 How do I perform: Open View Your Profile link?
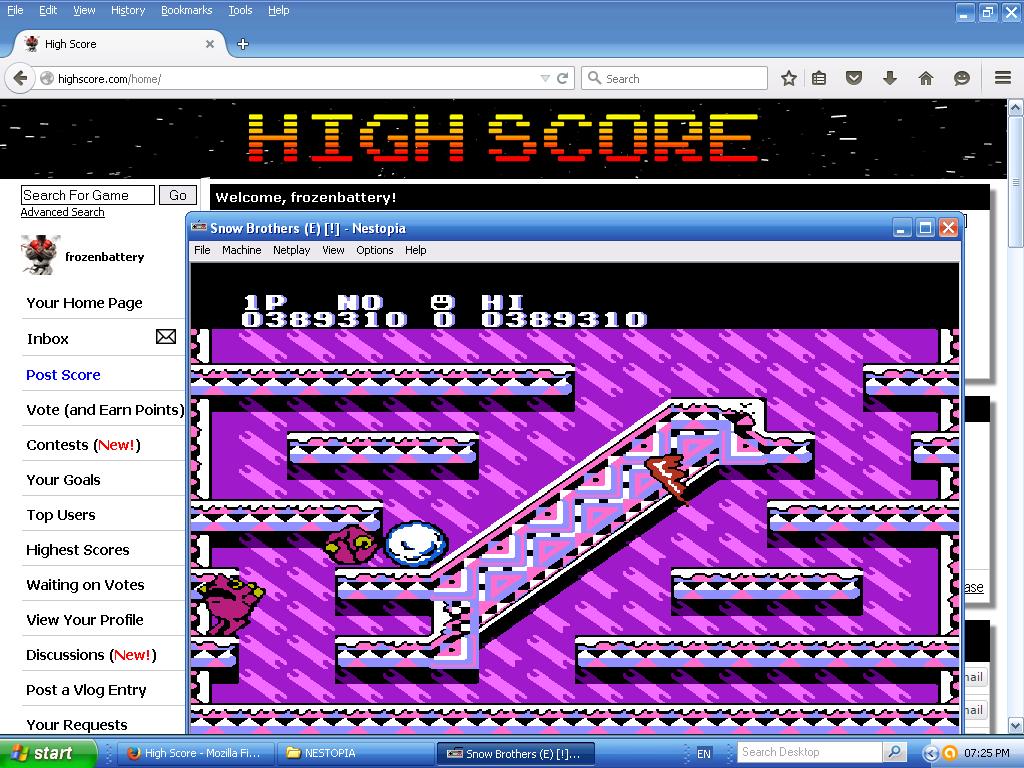pos(85,620)
